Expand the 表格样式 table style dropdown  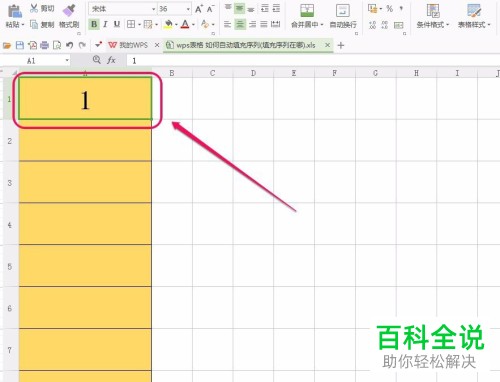(x=489, y=25)
